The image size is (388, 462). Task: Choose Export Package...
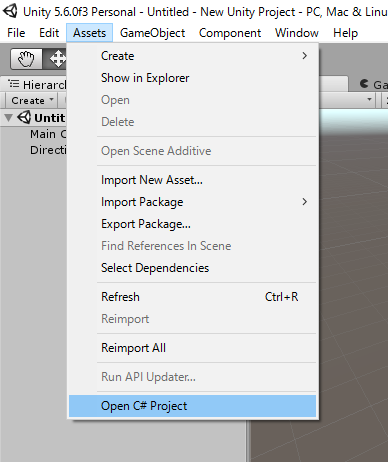tap(192, 224)
